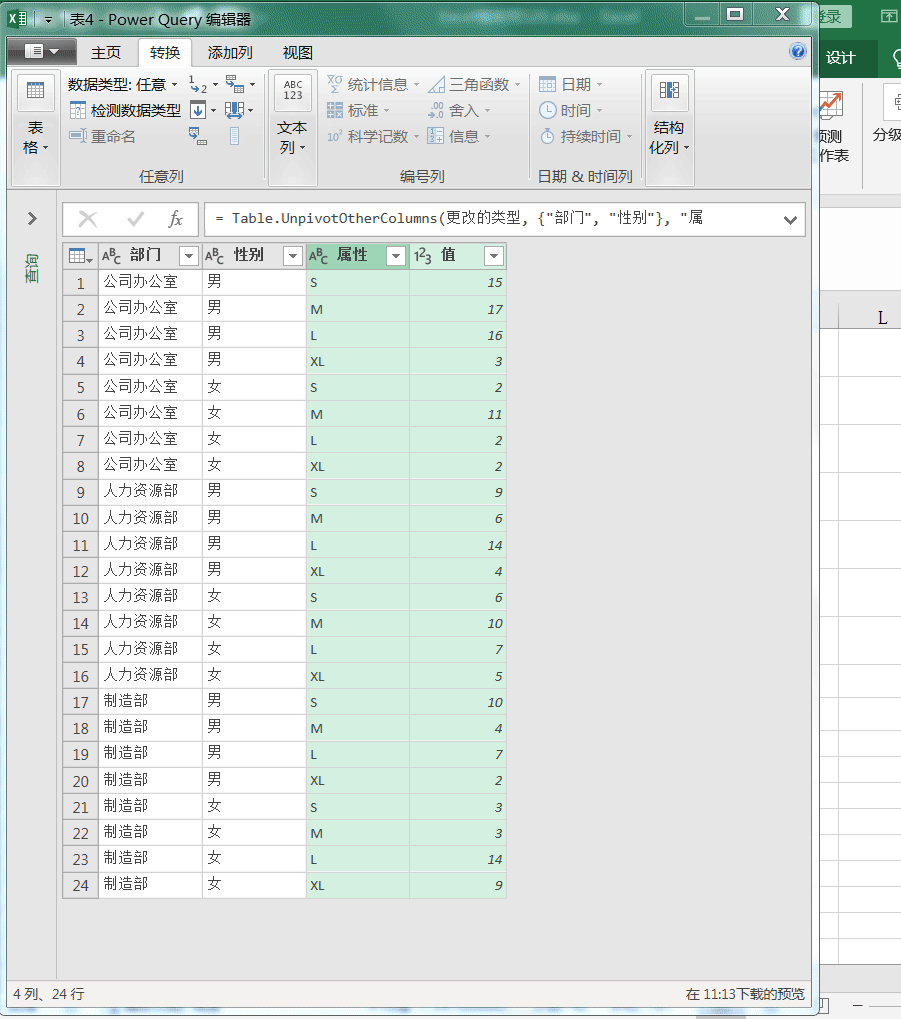Click the 科学记数 exponent icon
901x1019 pixels.
pos(334,136)
